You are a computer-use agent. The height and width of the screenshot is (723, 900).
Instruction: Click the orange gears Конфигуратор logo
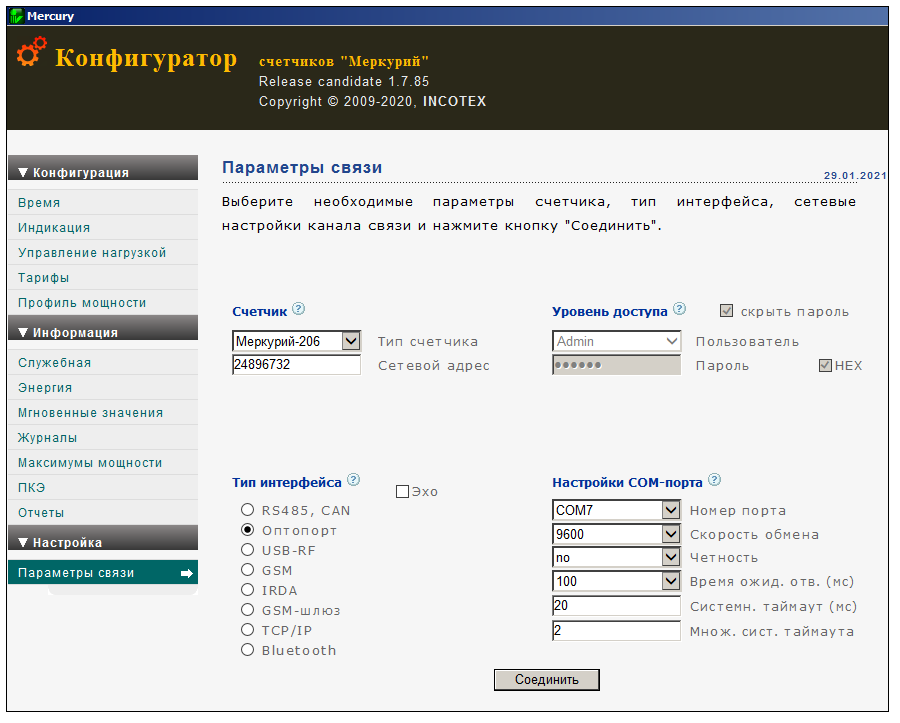pos(31,52)
